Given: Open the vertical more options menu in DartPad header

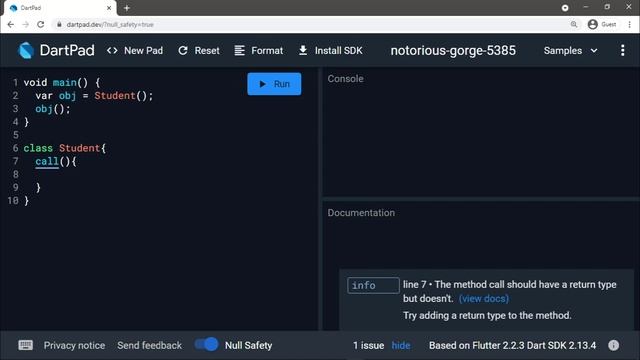Looking at the screenshot, I should pos(622,51).
